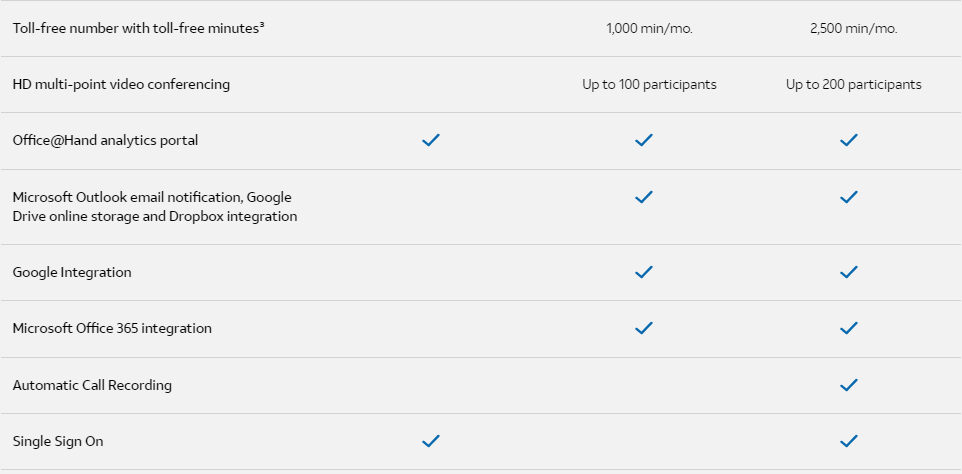Viewport: 962px width, 474px height.
Task: Click the Automatic Call Recording checkmark
Action: point(848,385)
